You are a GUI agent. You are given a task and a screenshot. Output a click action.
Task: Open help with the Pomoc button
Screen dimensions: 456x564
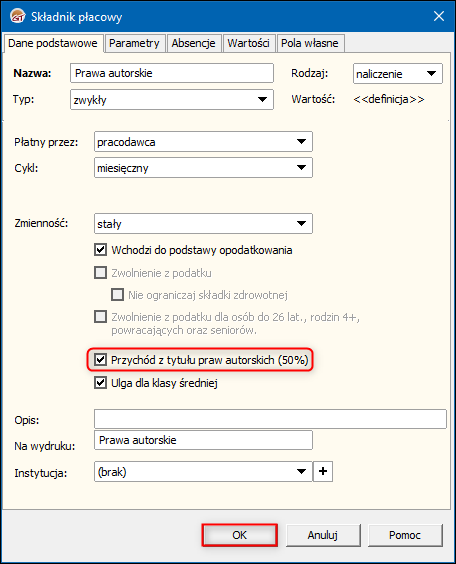click(405, 535)
